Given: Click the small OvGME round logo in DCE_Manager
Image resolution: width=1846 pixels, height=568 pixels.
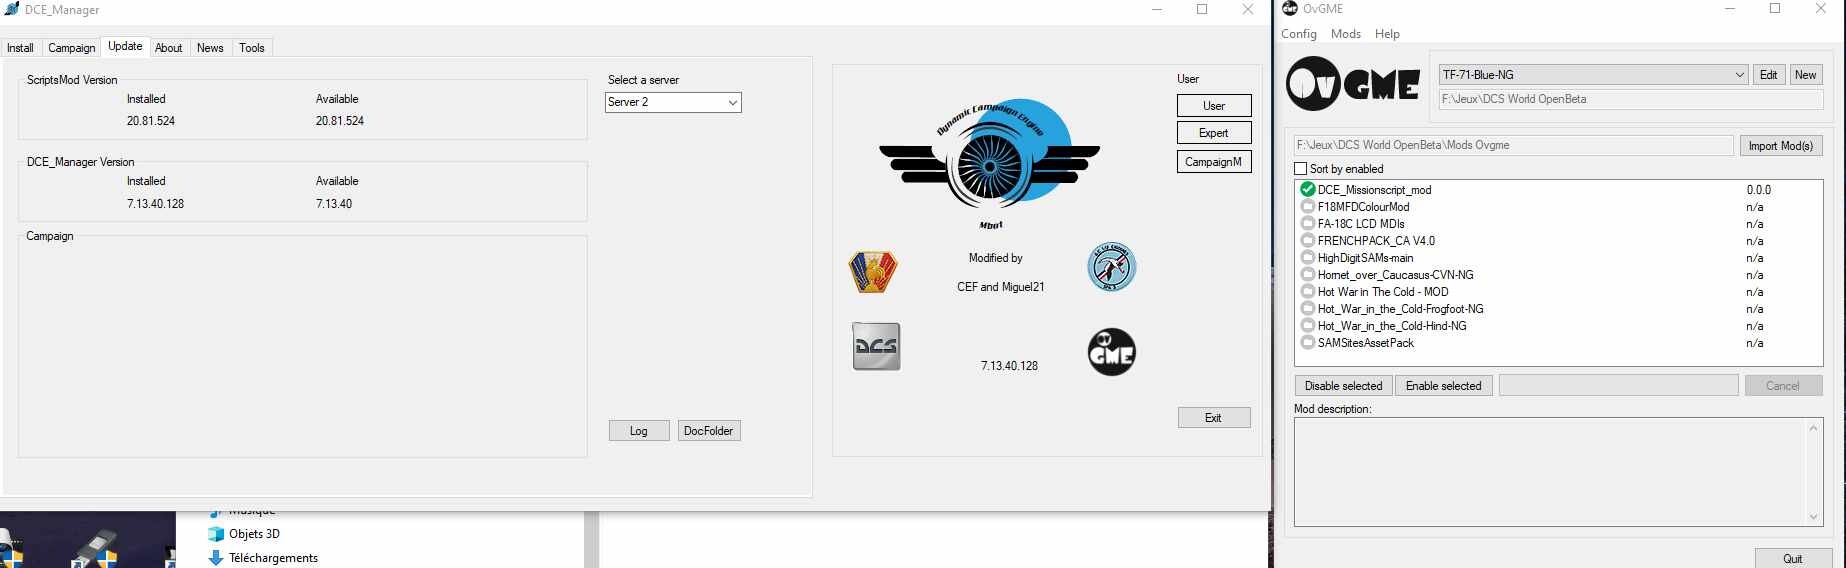Looking at the screenshot, I should (x=1111, y=352).
